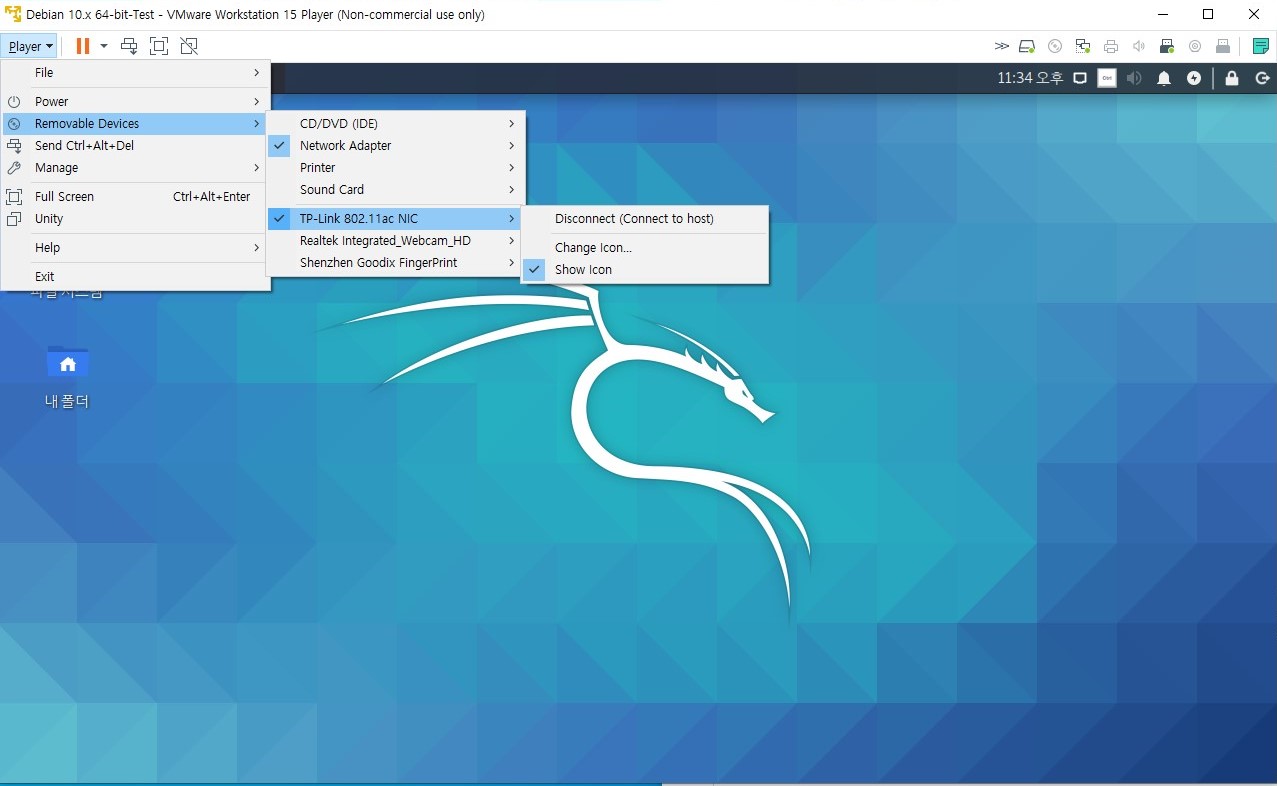The image size is (1277, 786).
Task: Open notifications bell in Kali panel
Action: coord(1164,78)
